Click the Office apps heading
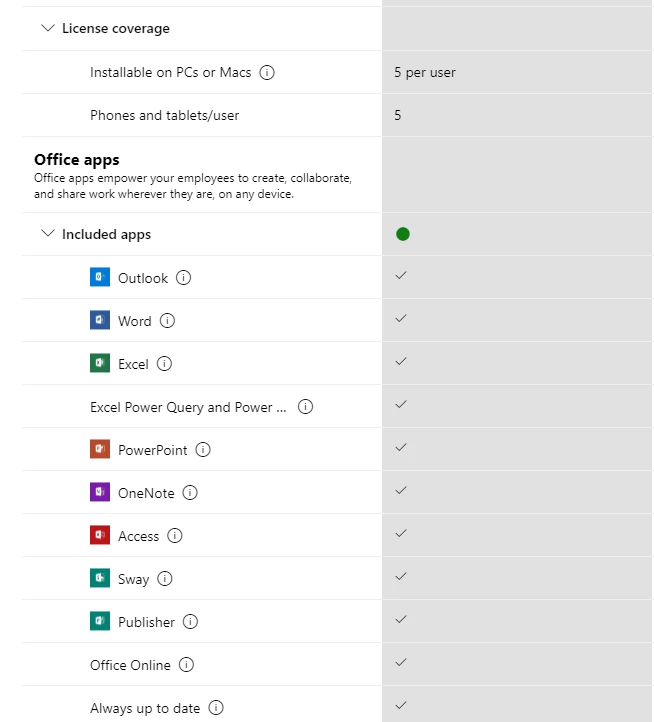Viewport: 654px width, 722px height. 76,160
